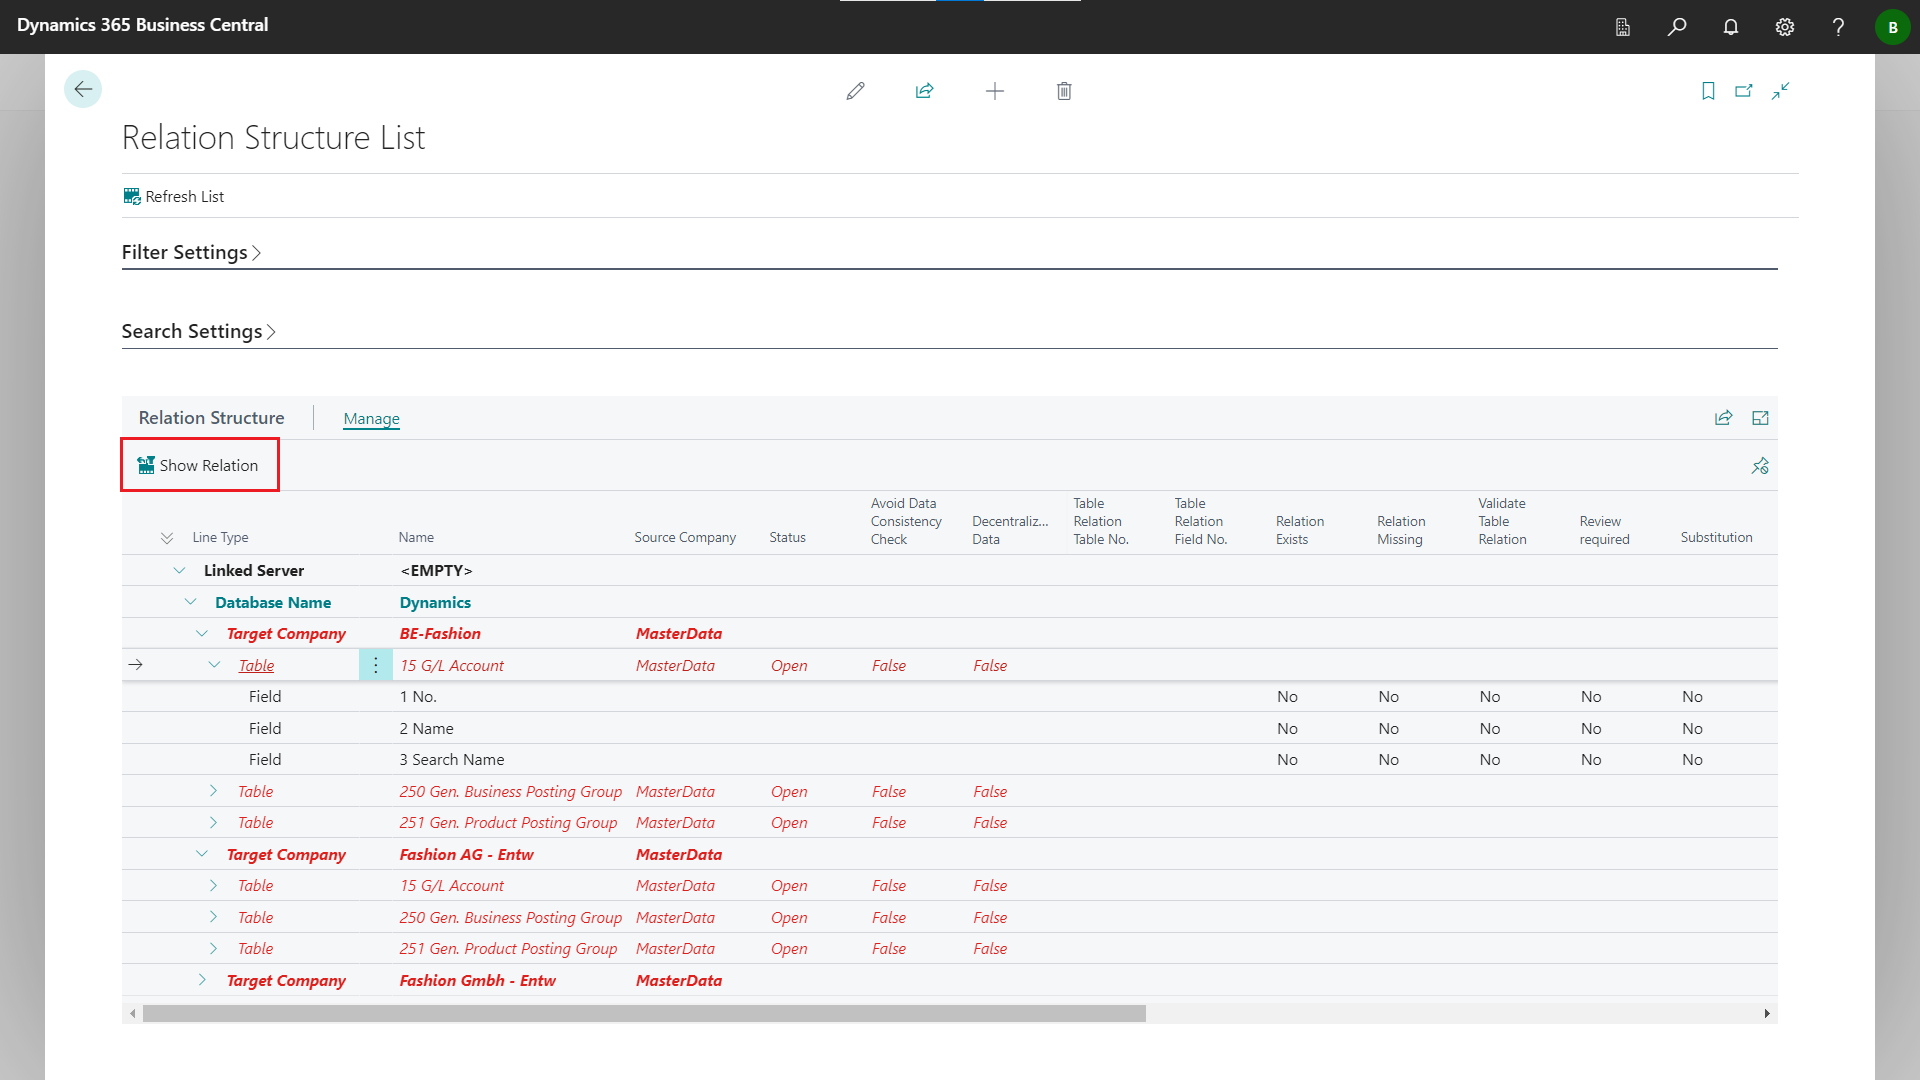Click the Status column header
Screen dimensions: 1920x1080
tap(787, 538)
